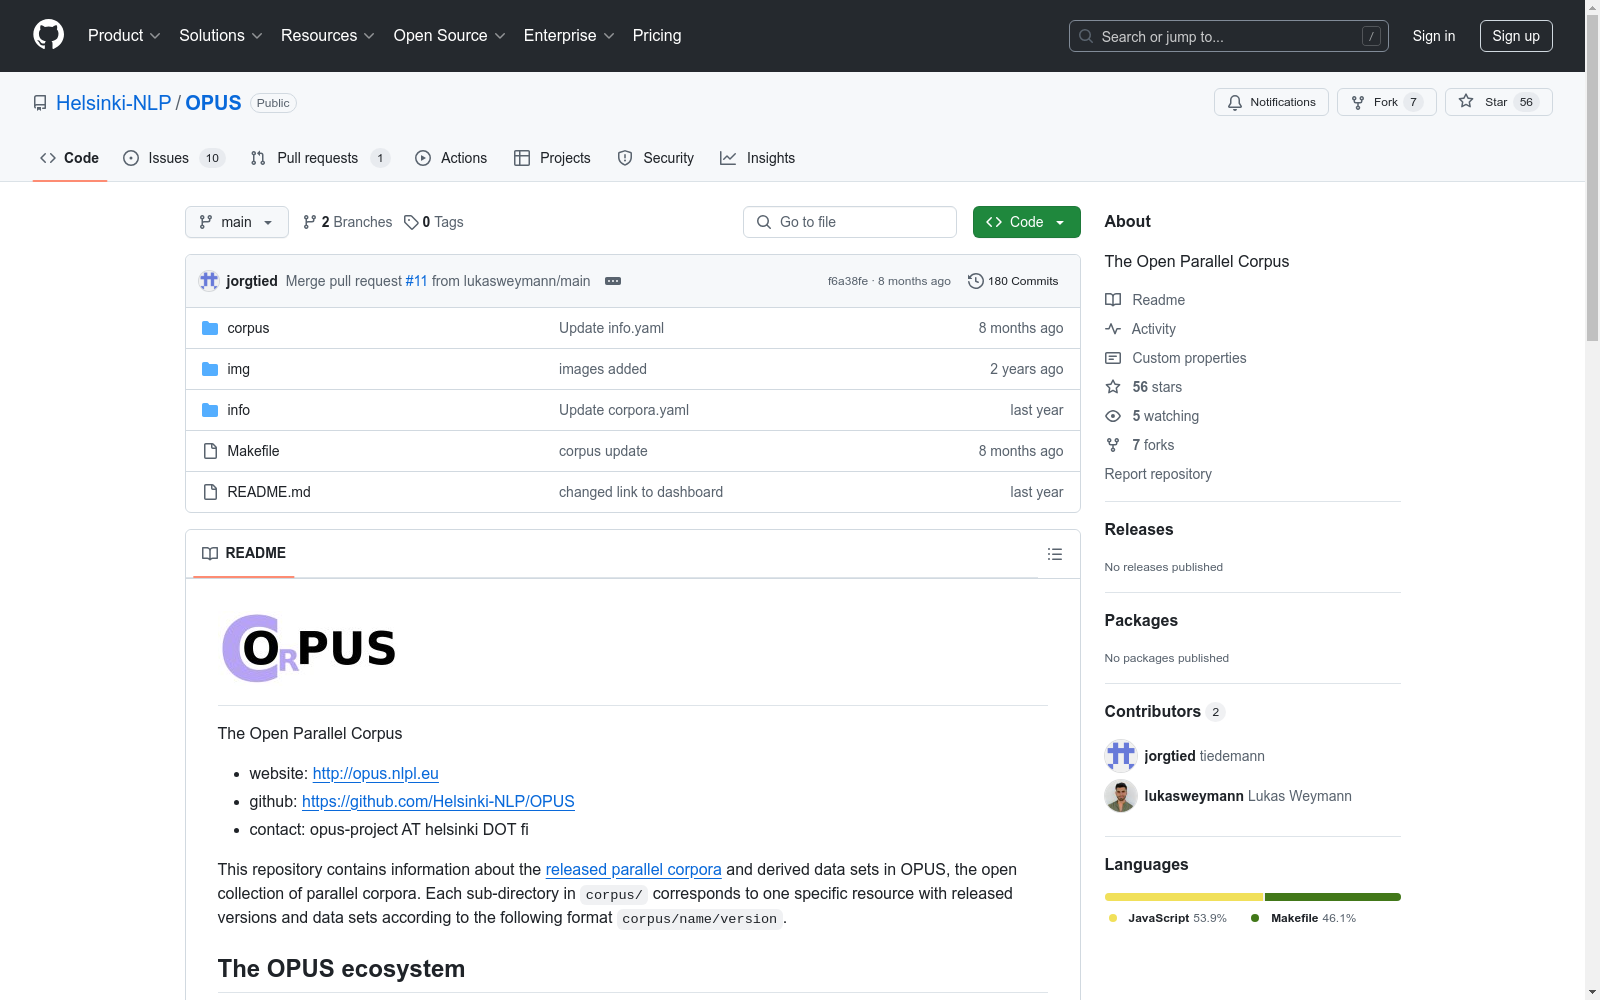Open the main branch selector dropdown
The image size is (1600, 1000).
click(237, 222)
